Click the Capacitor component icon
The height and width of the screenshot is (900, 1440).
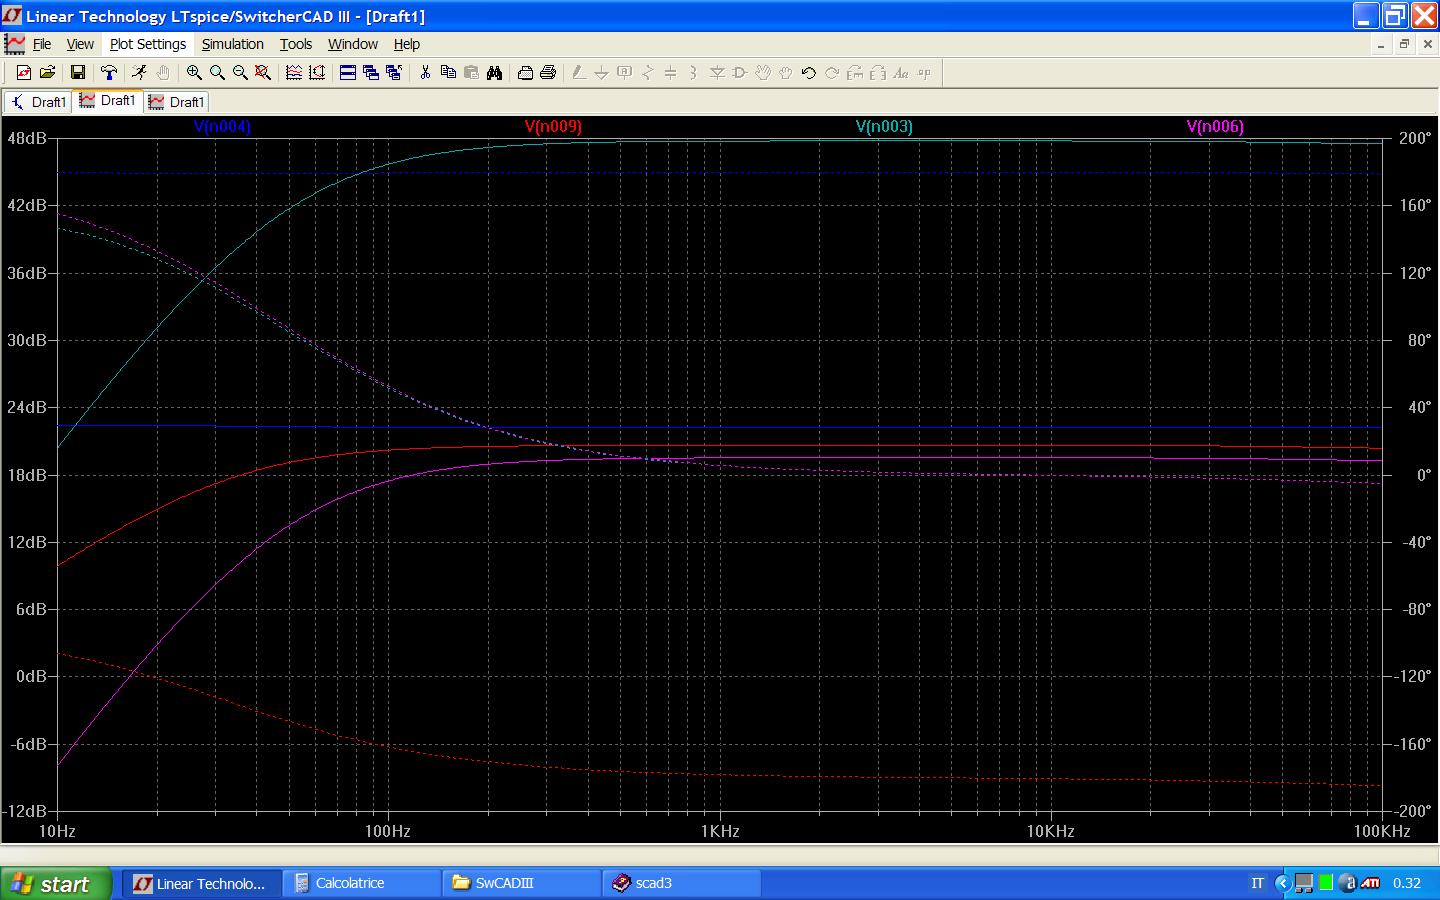tap(671, 72)
